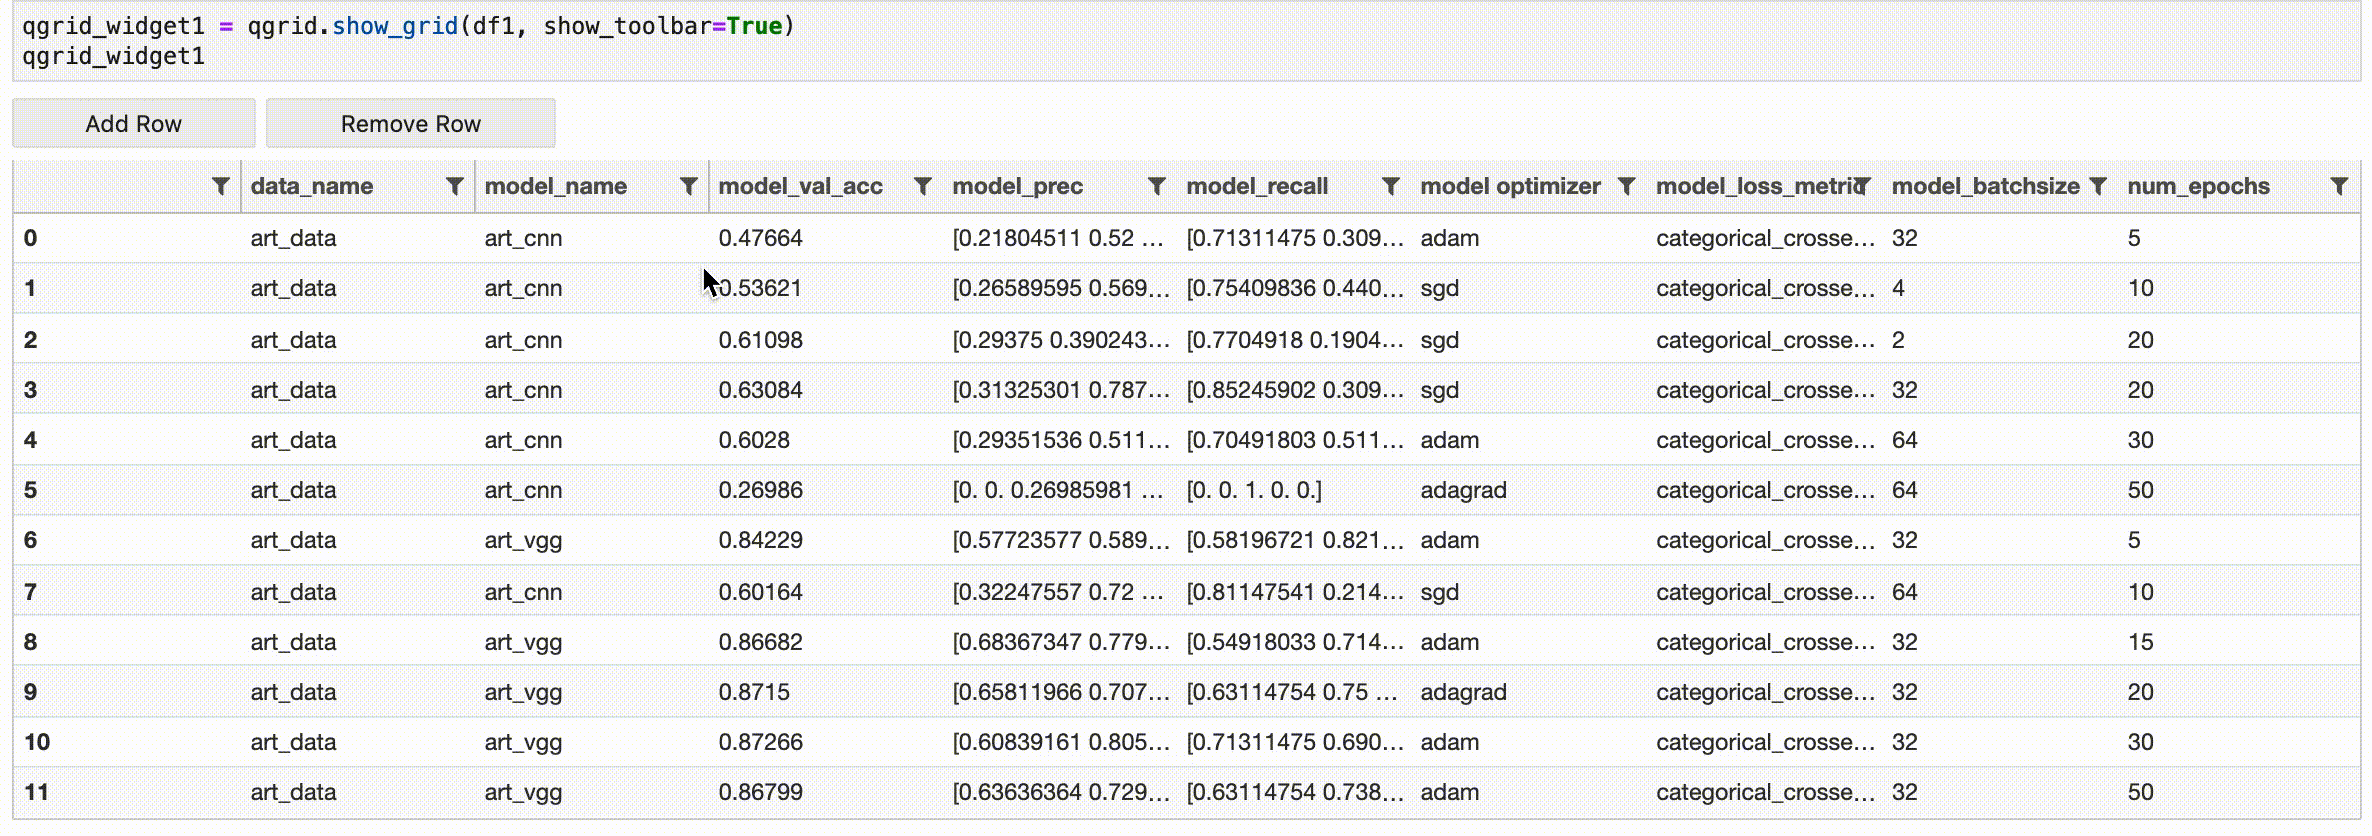This screenshot has height=836, width=2372.
Task: Sort by num_epochs column header
Action: tap(2198, 186)
